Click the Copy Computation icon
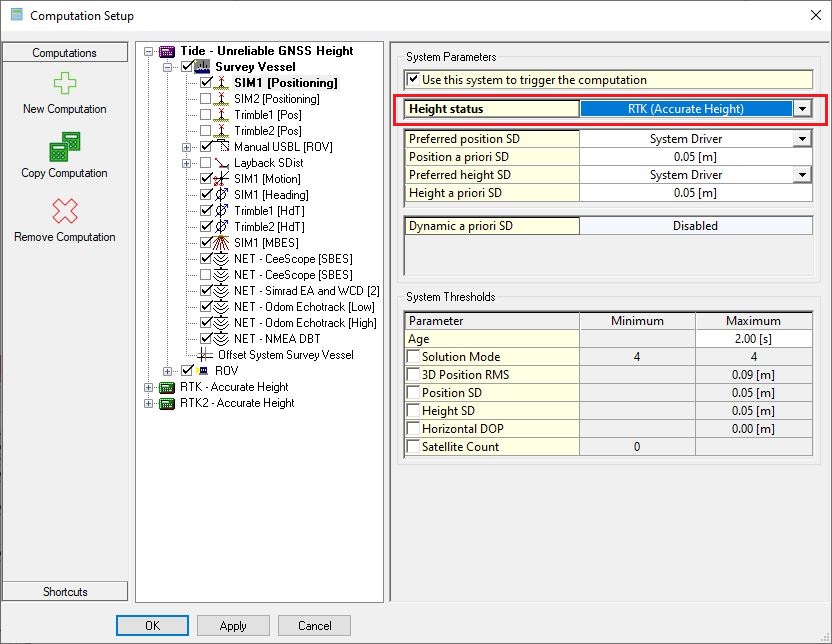The height and width of the screenshot is (644, 832). click(64, 148)
